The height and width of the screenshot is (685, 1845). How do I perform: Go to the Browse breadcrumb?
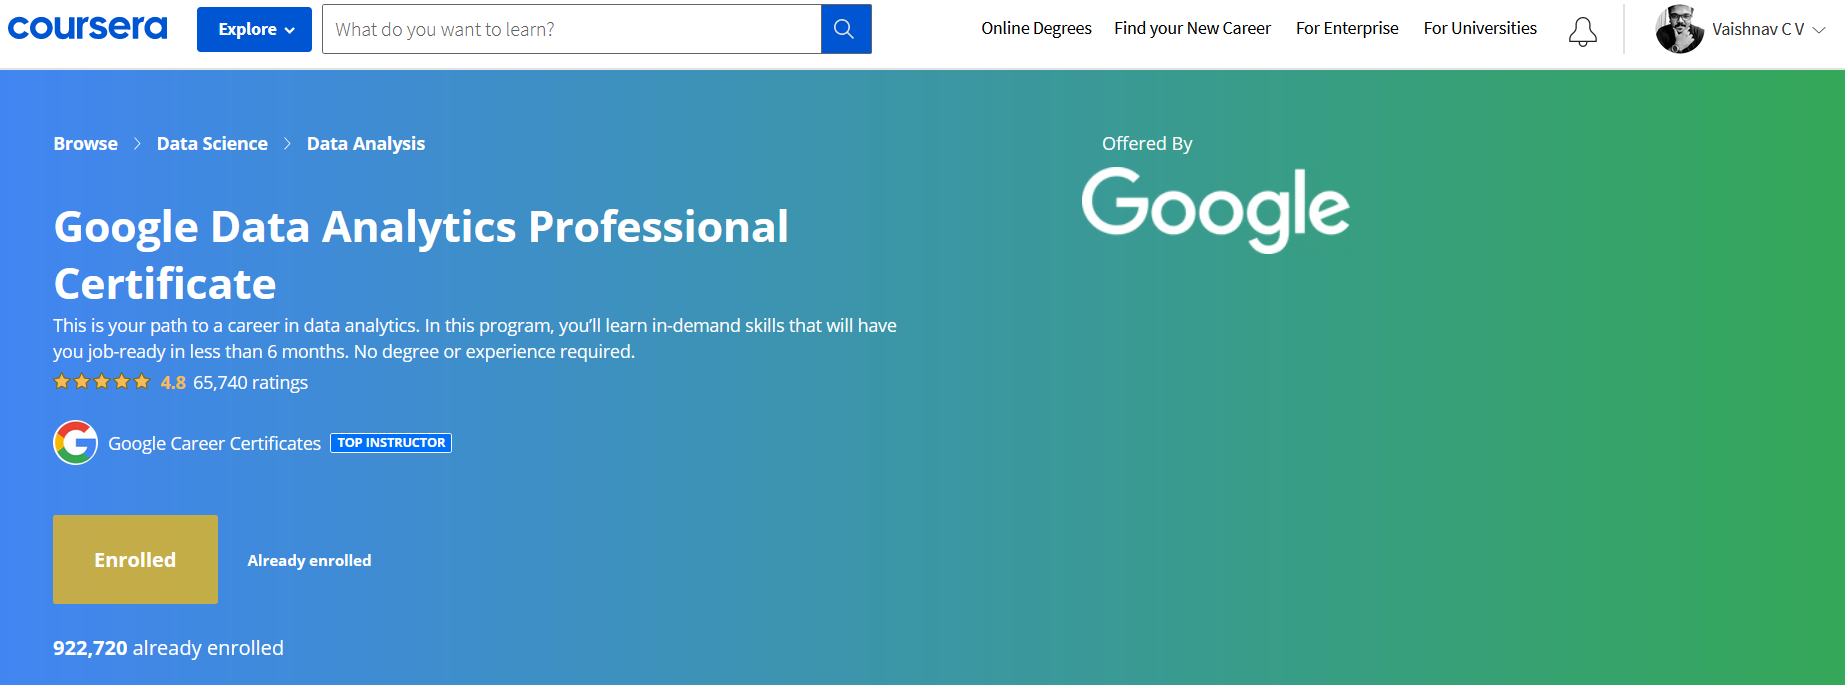click(x=85, y=143)
